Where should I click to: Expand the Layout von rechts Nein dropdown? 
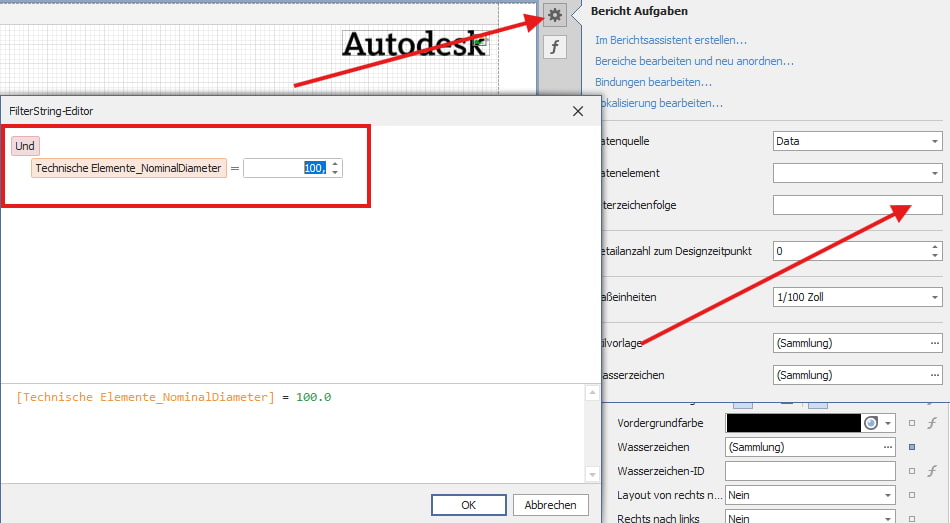810,495
